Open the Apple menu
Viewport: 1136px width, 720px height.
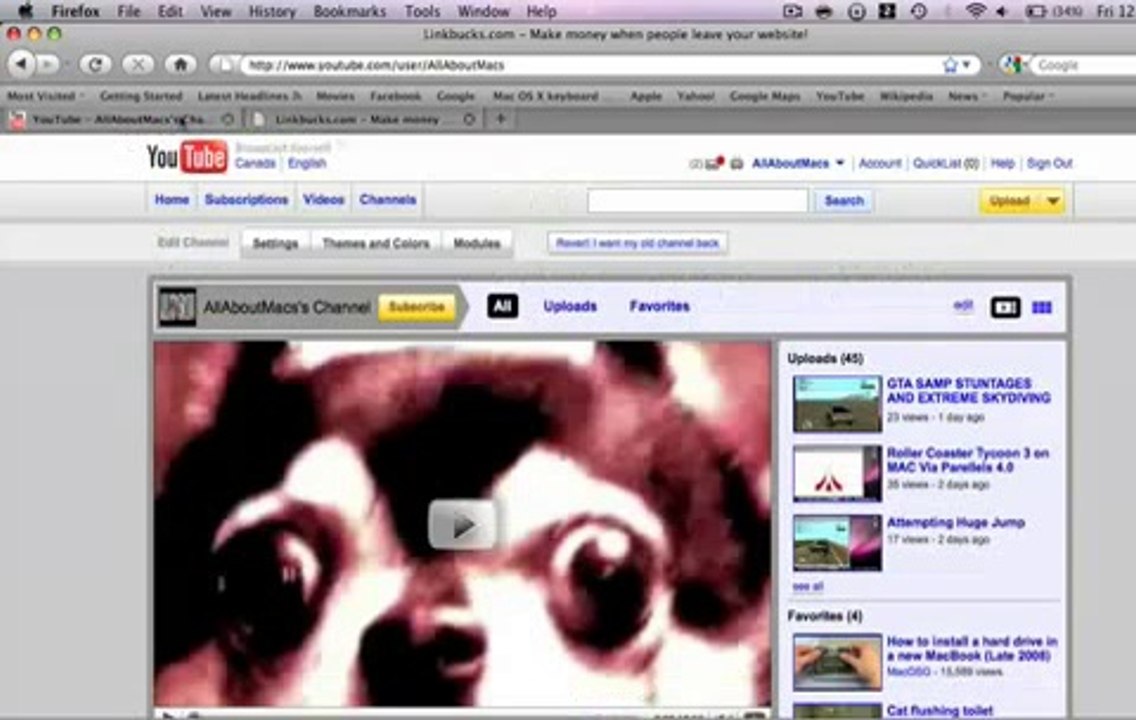coord(25,11)
